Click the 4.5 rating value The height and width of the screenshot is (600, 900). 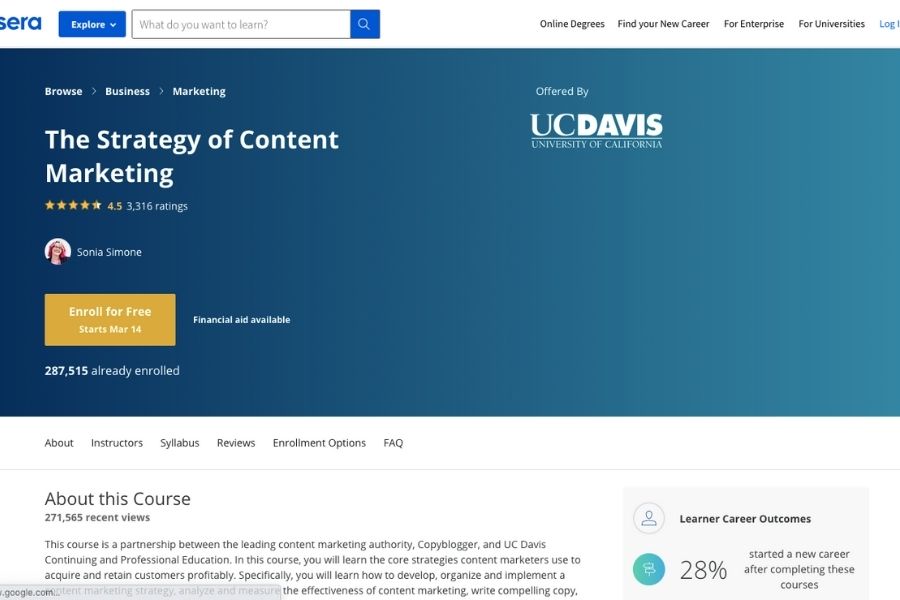tap(115, 206)
